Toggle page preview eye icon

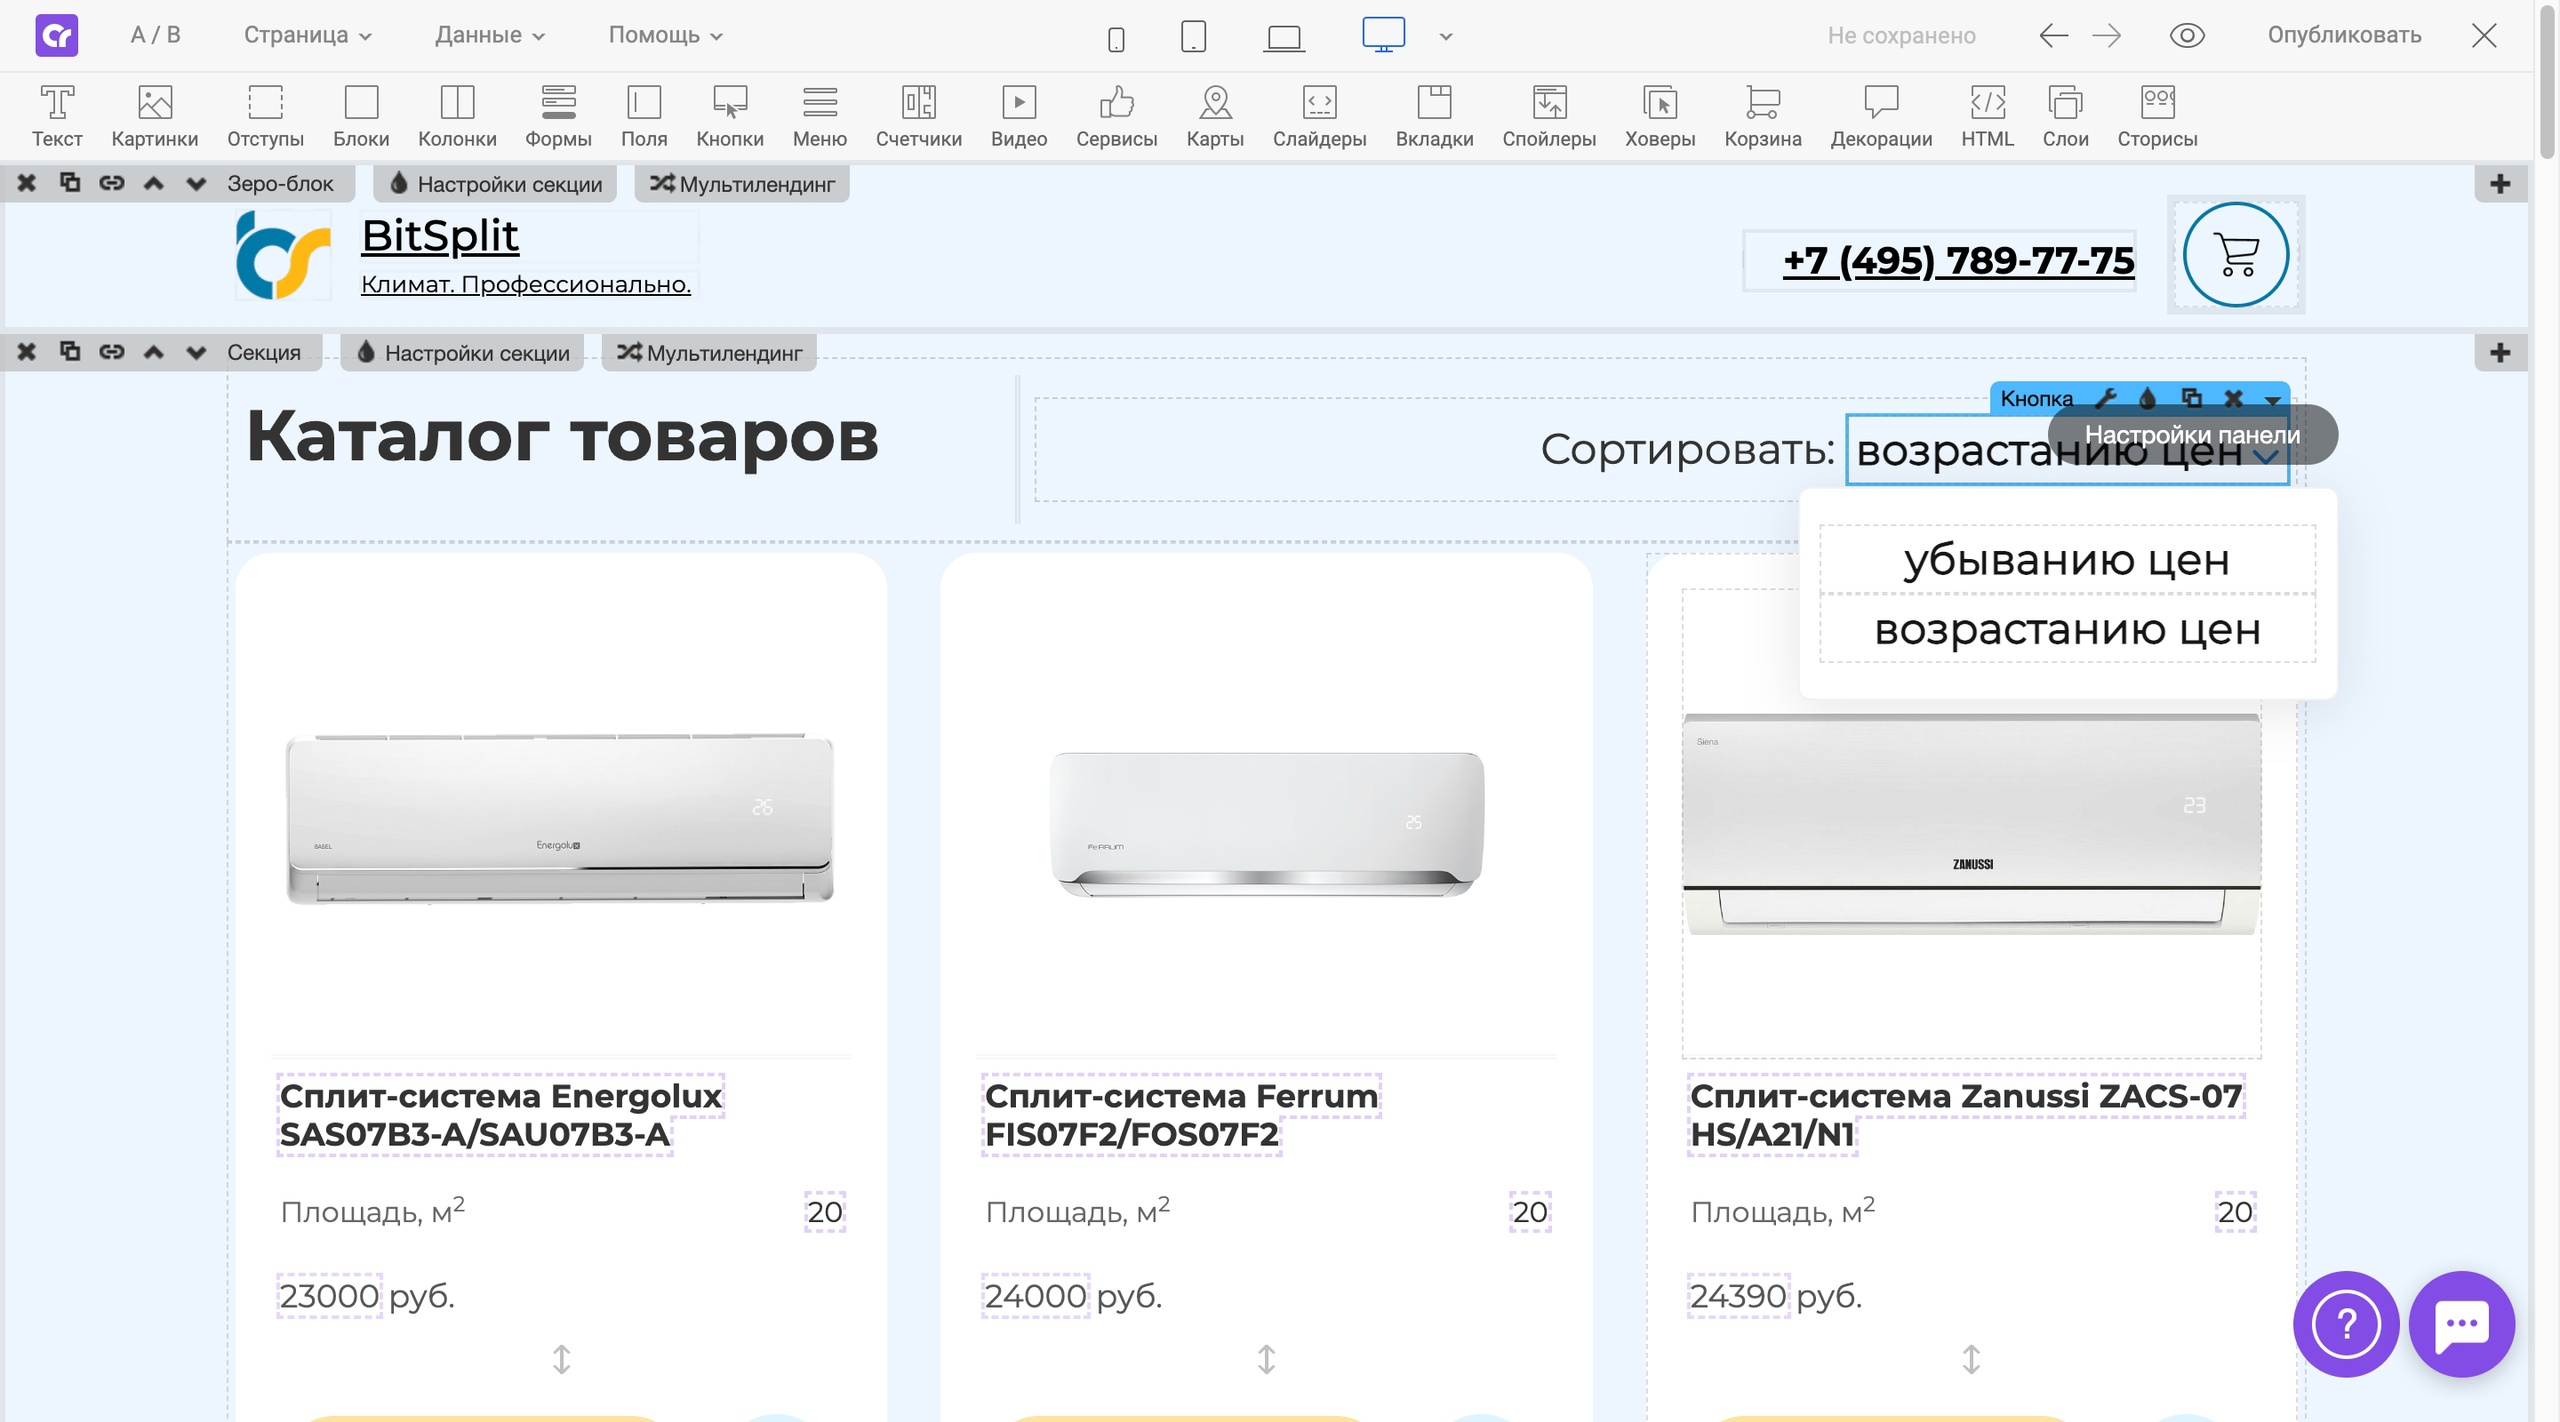click(x=2187, y=36)
